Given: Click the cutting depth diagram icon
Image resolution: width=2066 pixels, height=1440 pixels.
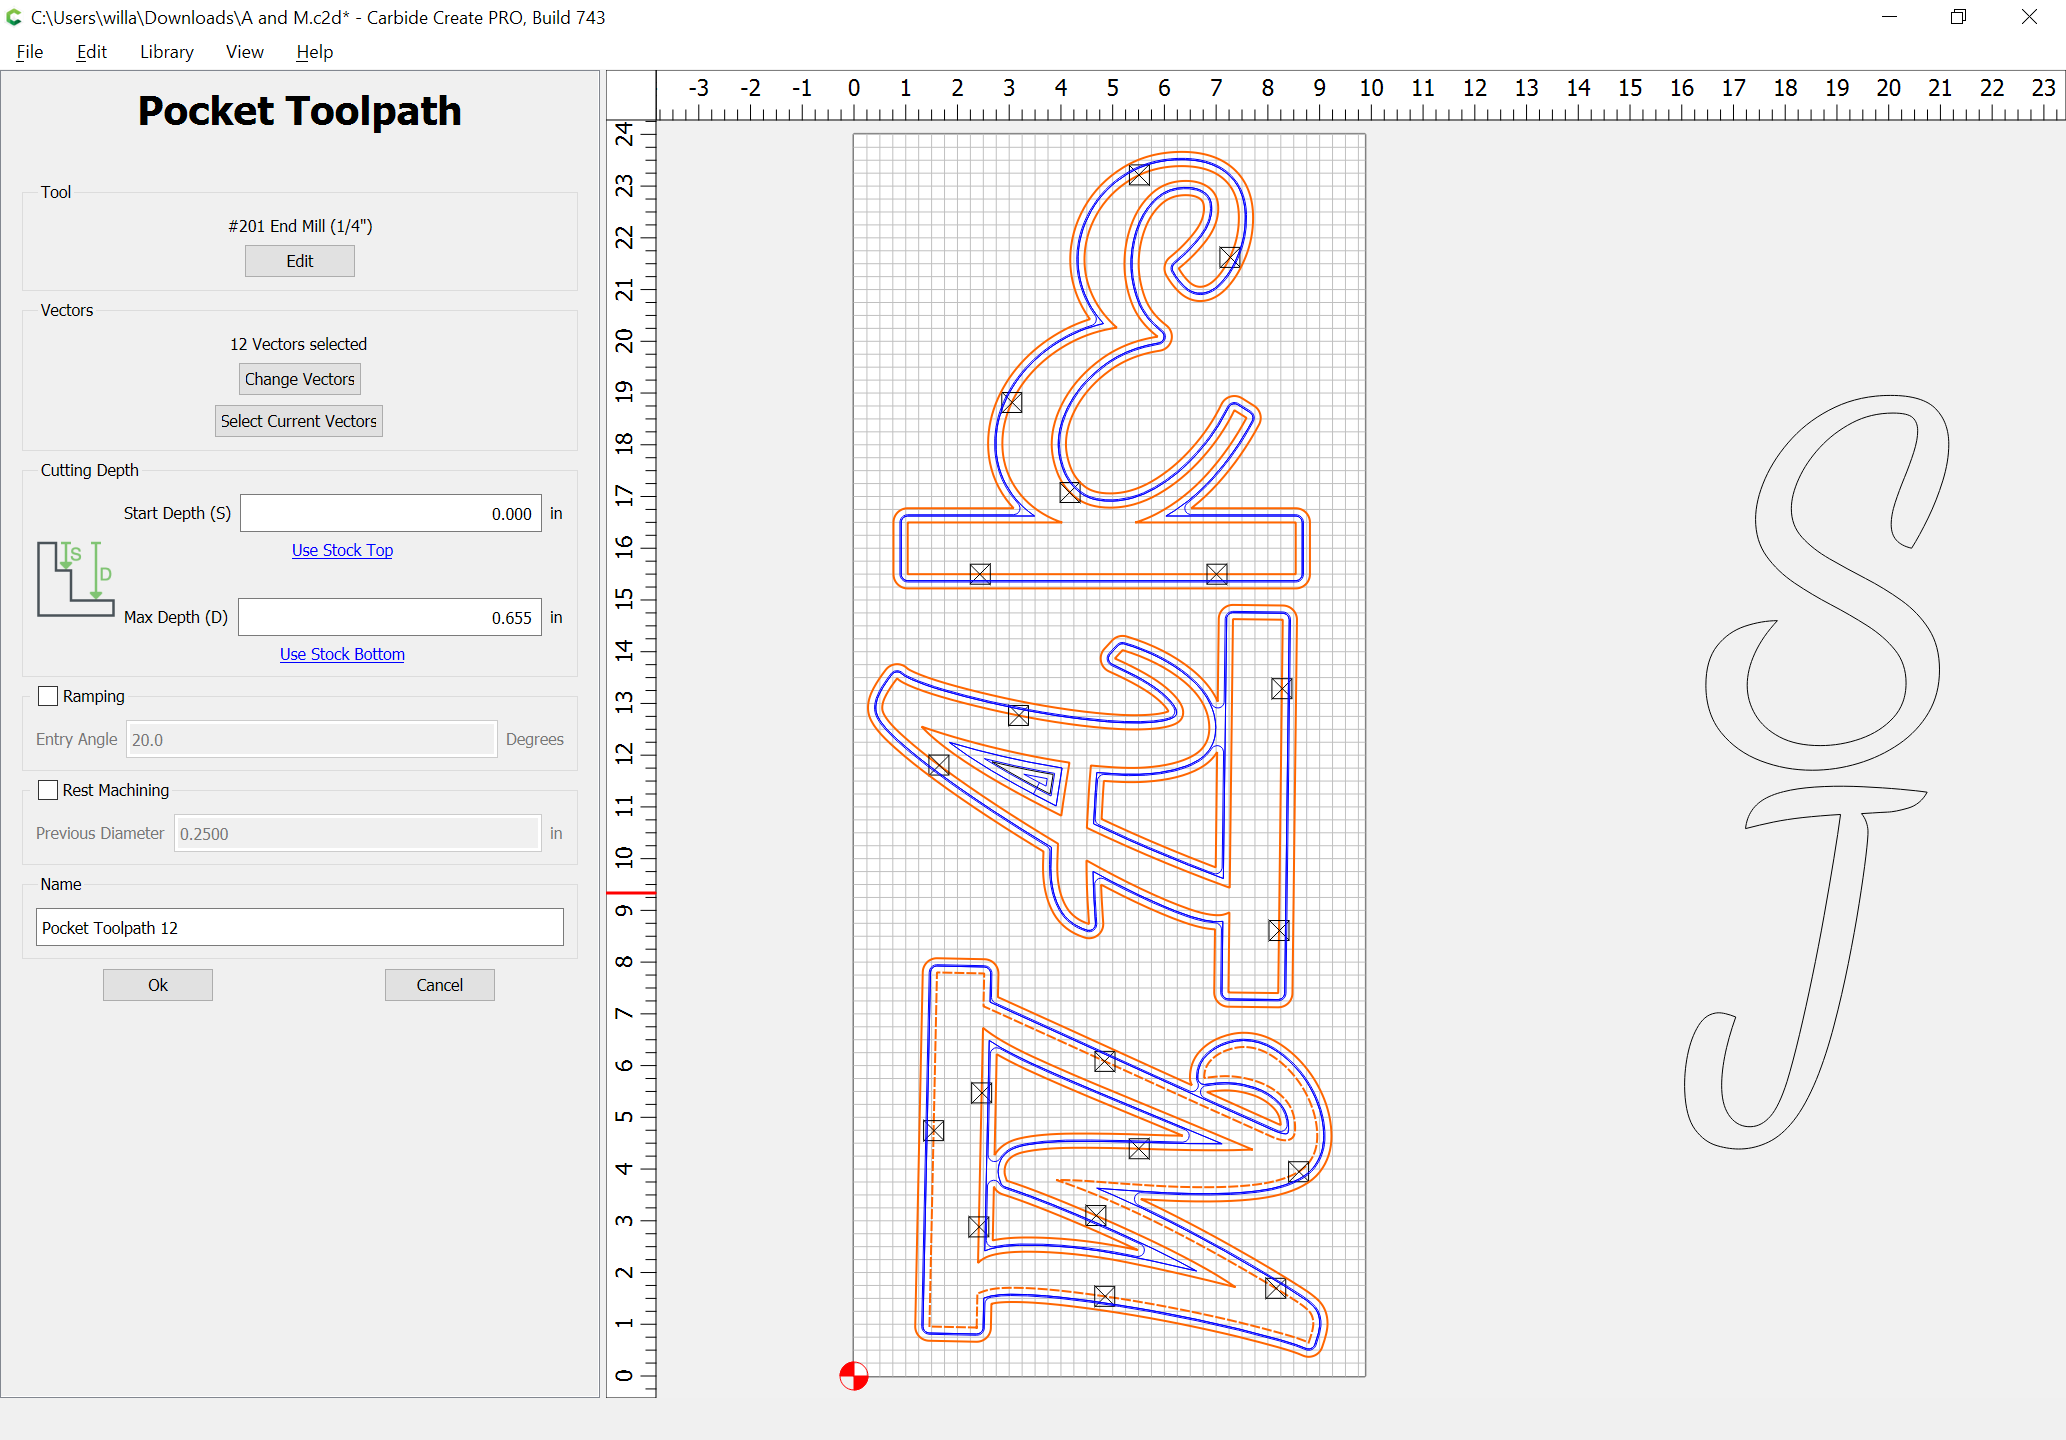Looking at the screenshot, I should [x=76, y=579].
